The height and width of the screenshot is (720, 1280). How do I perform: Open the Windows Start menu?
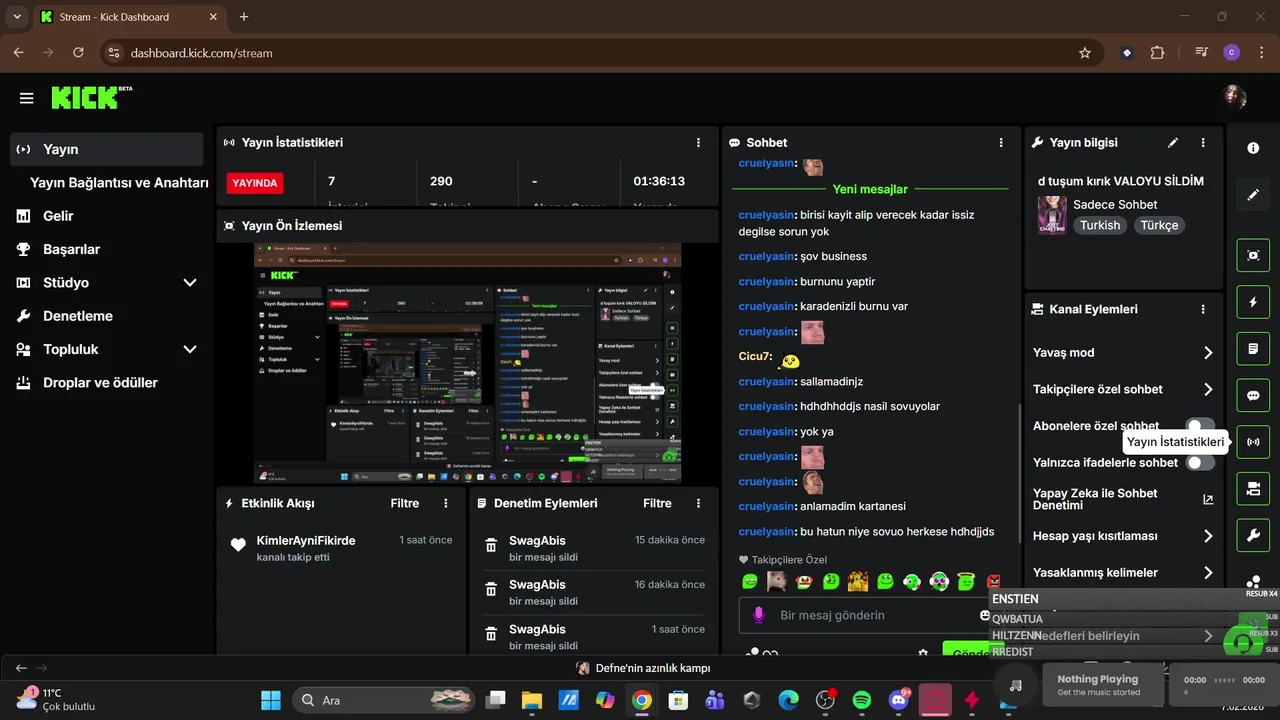271,700
